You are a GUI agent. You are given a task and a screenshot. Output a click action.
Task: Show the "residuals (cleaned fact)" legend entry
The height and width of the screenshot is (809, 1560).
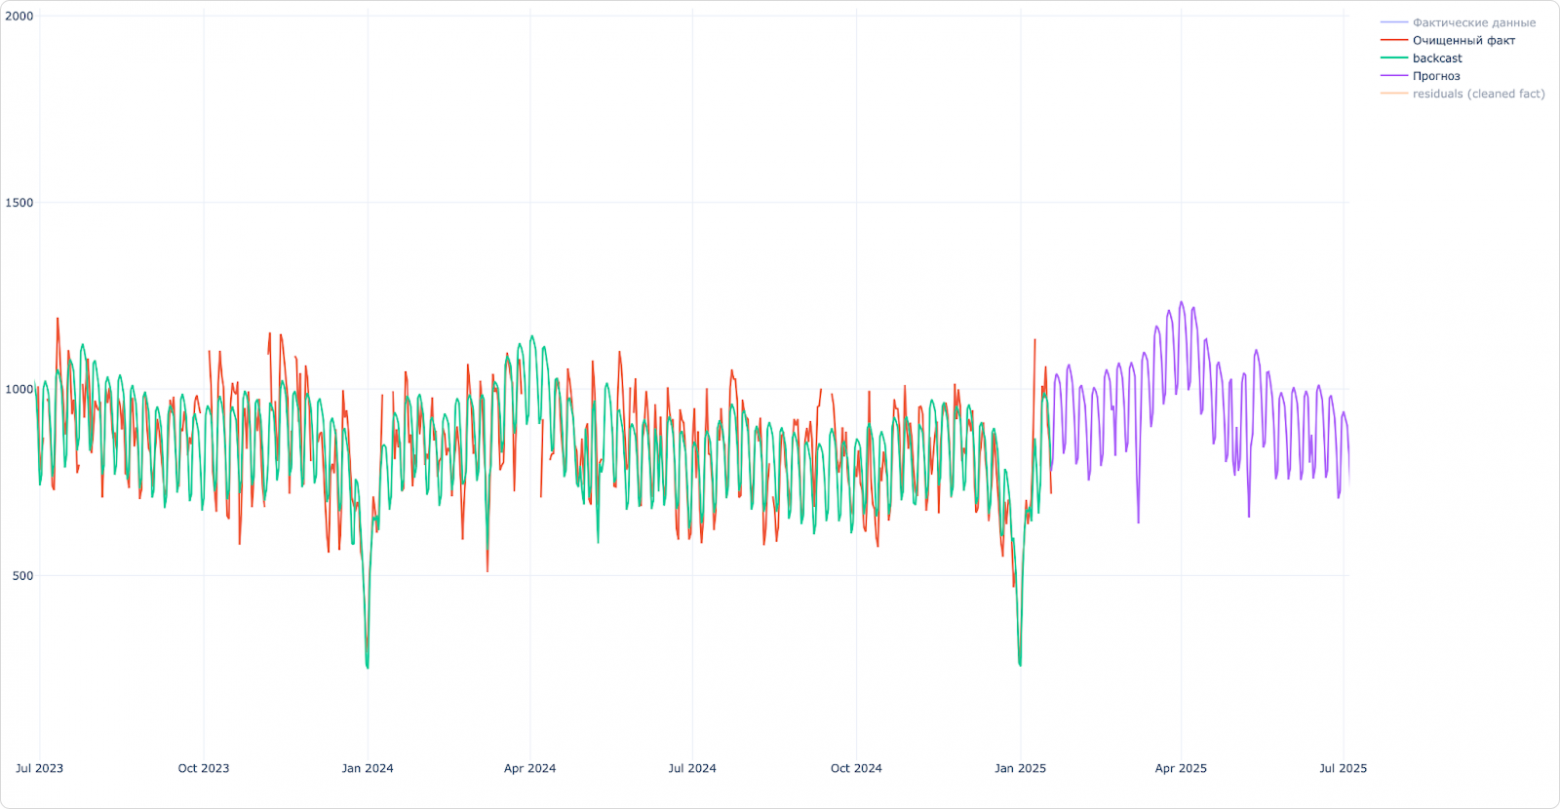(x=1478, y=94)
